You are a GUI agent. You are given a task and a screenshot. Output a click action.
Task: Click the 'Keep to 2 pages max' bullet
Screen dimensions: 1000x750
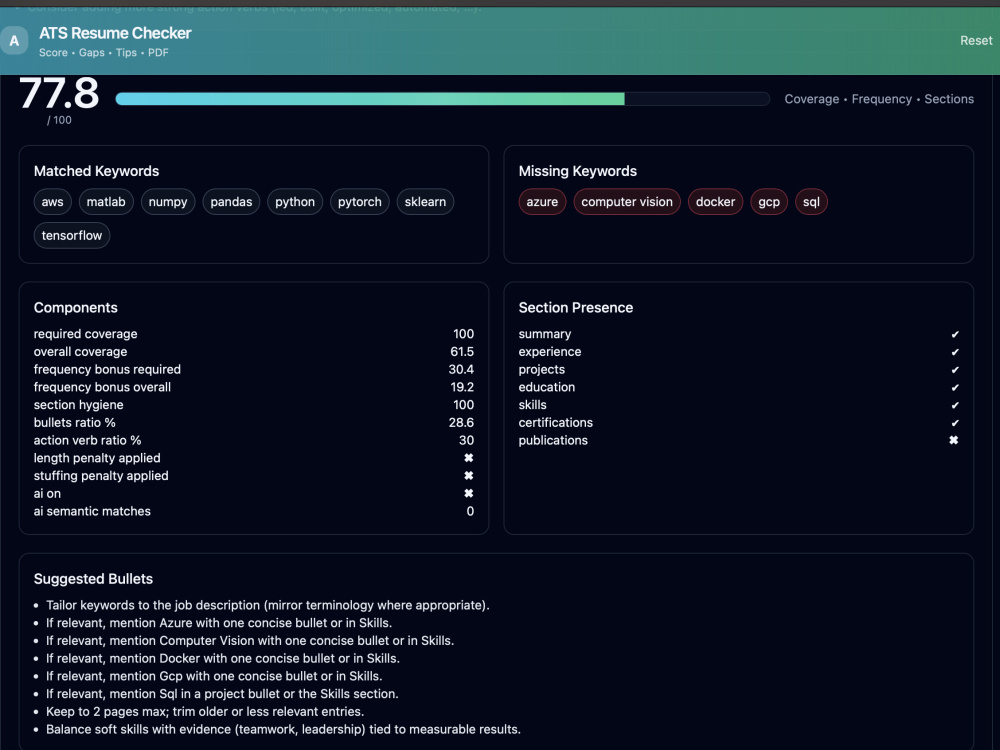click(x=205, y=711)
